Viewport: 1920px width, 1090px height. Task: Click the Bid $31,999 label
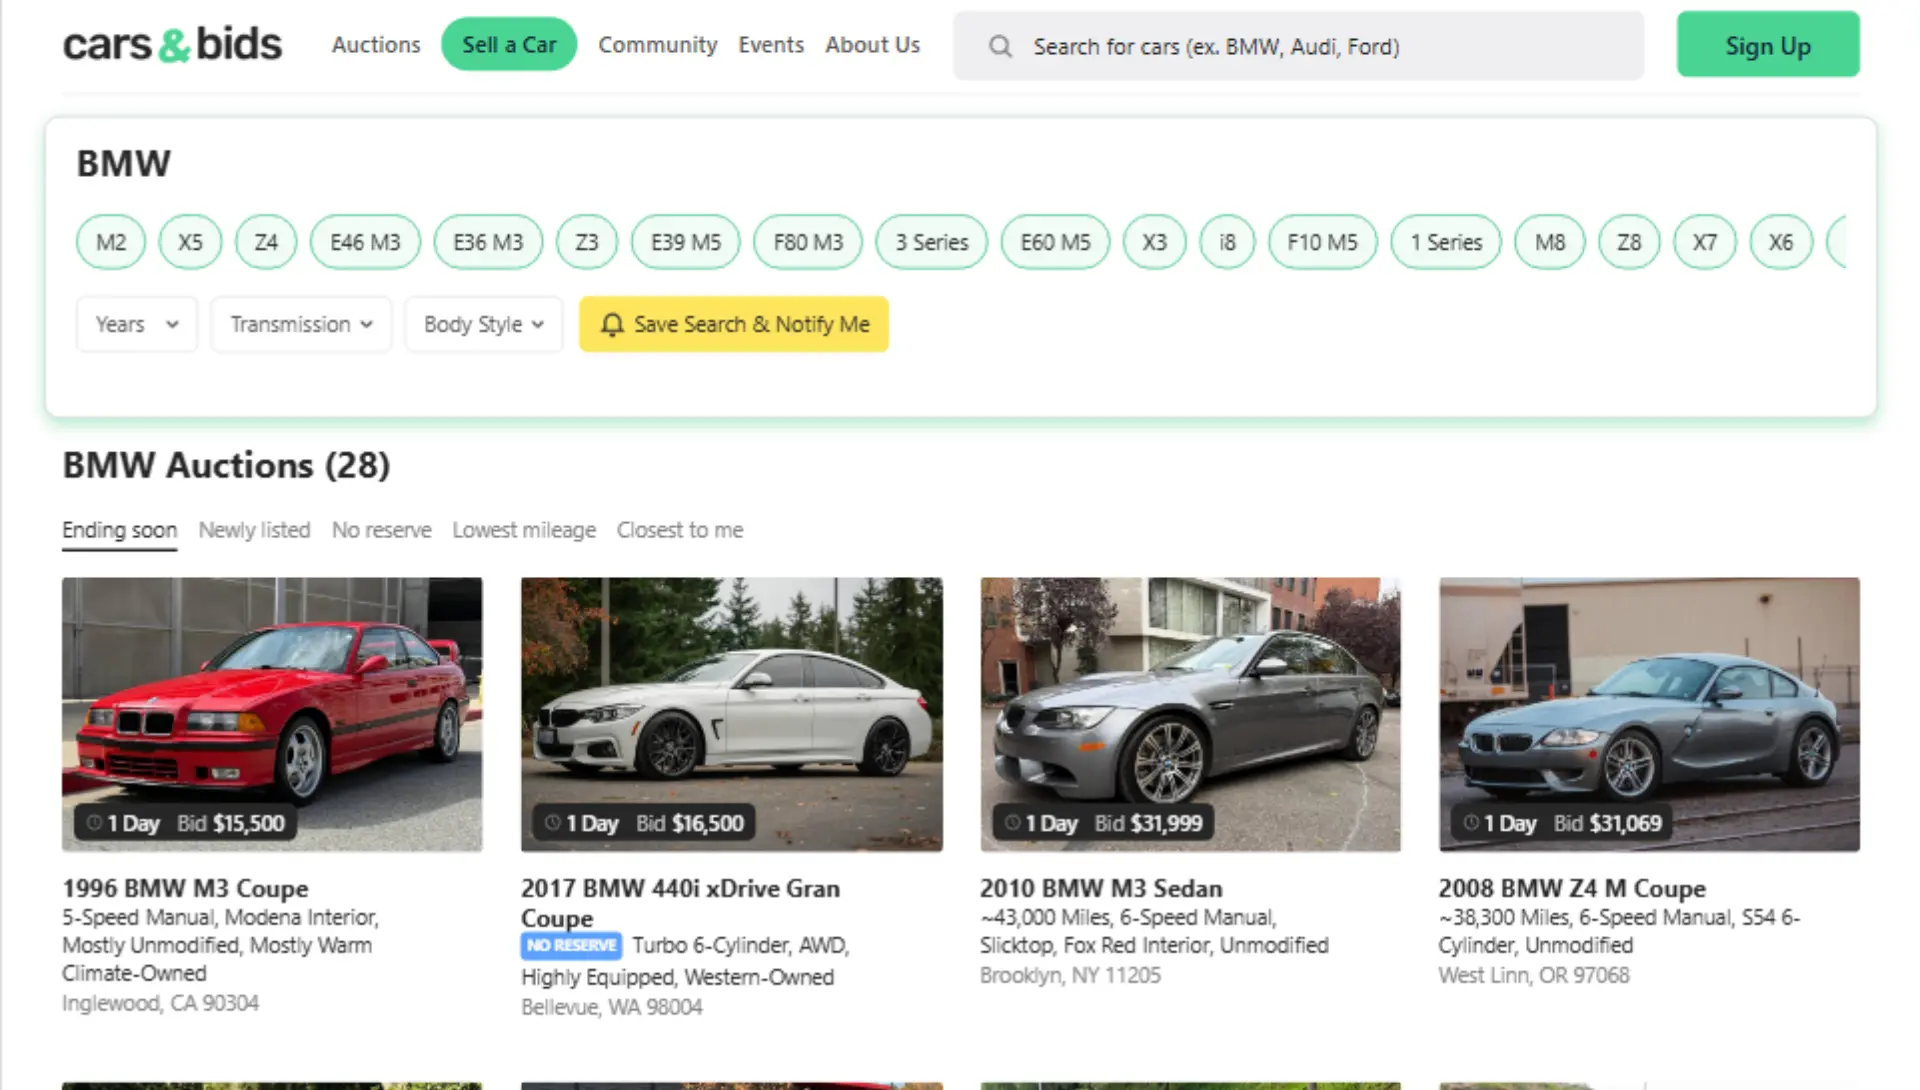[1148, 823]
